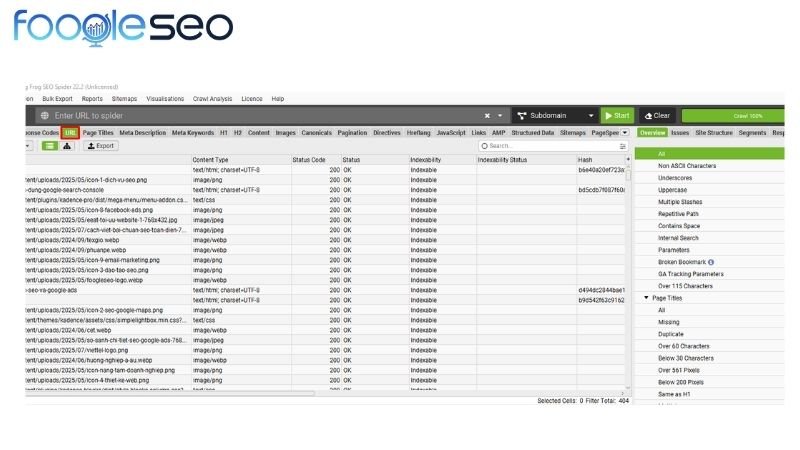
Task: Open the Subdomain crawl mode dropdown
Action: pyautogui.click(x=554, y=116)
